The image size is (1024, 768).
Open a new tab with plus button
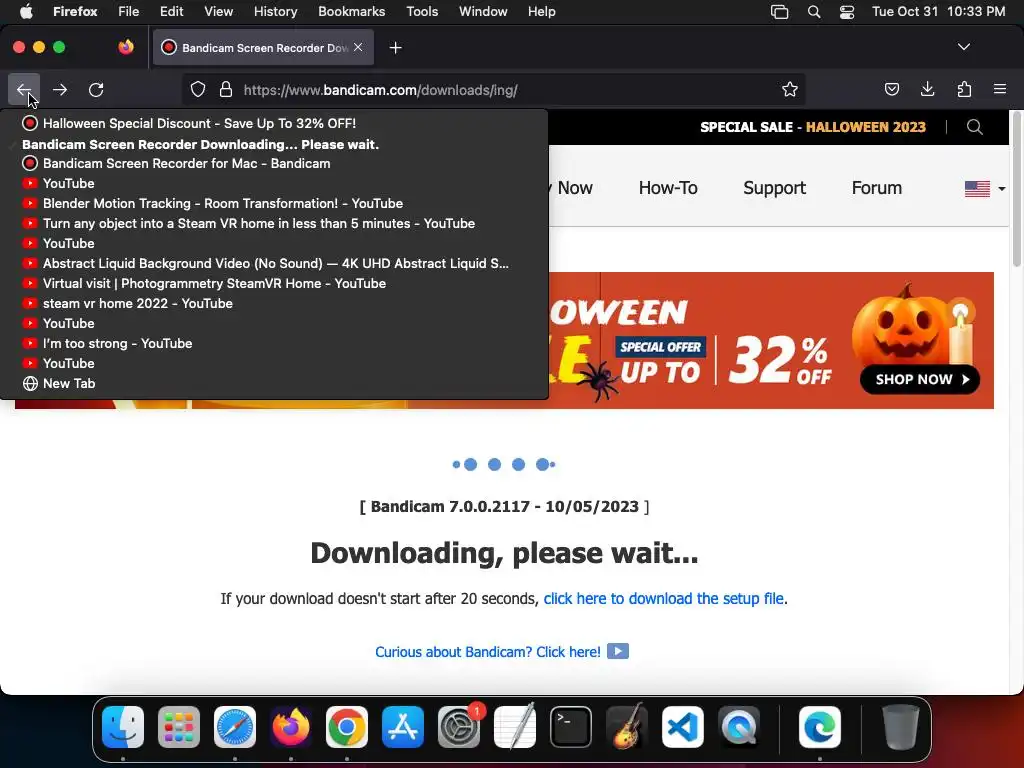pos(395,48)
